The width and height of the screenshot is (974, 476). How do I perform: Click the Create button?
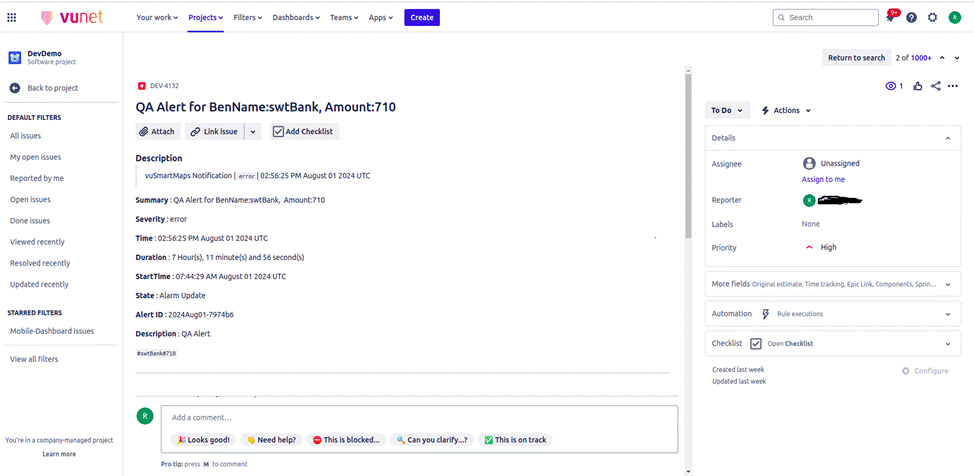tap(421, 17)
